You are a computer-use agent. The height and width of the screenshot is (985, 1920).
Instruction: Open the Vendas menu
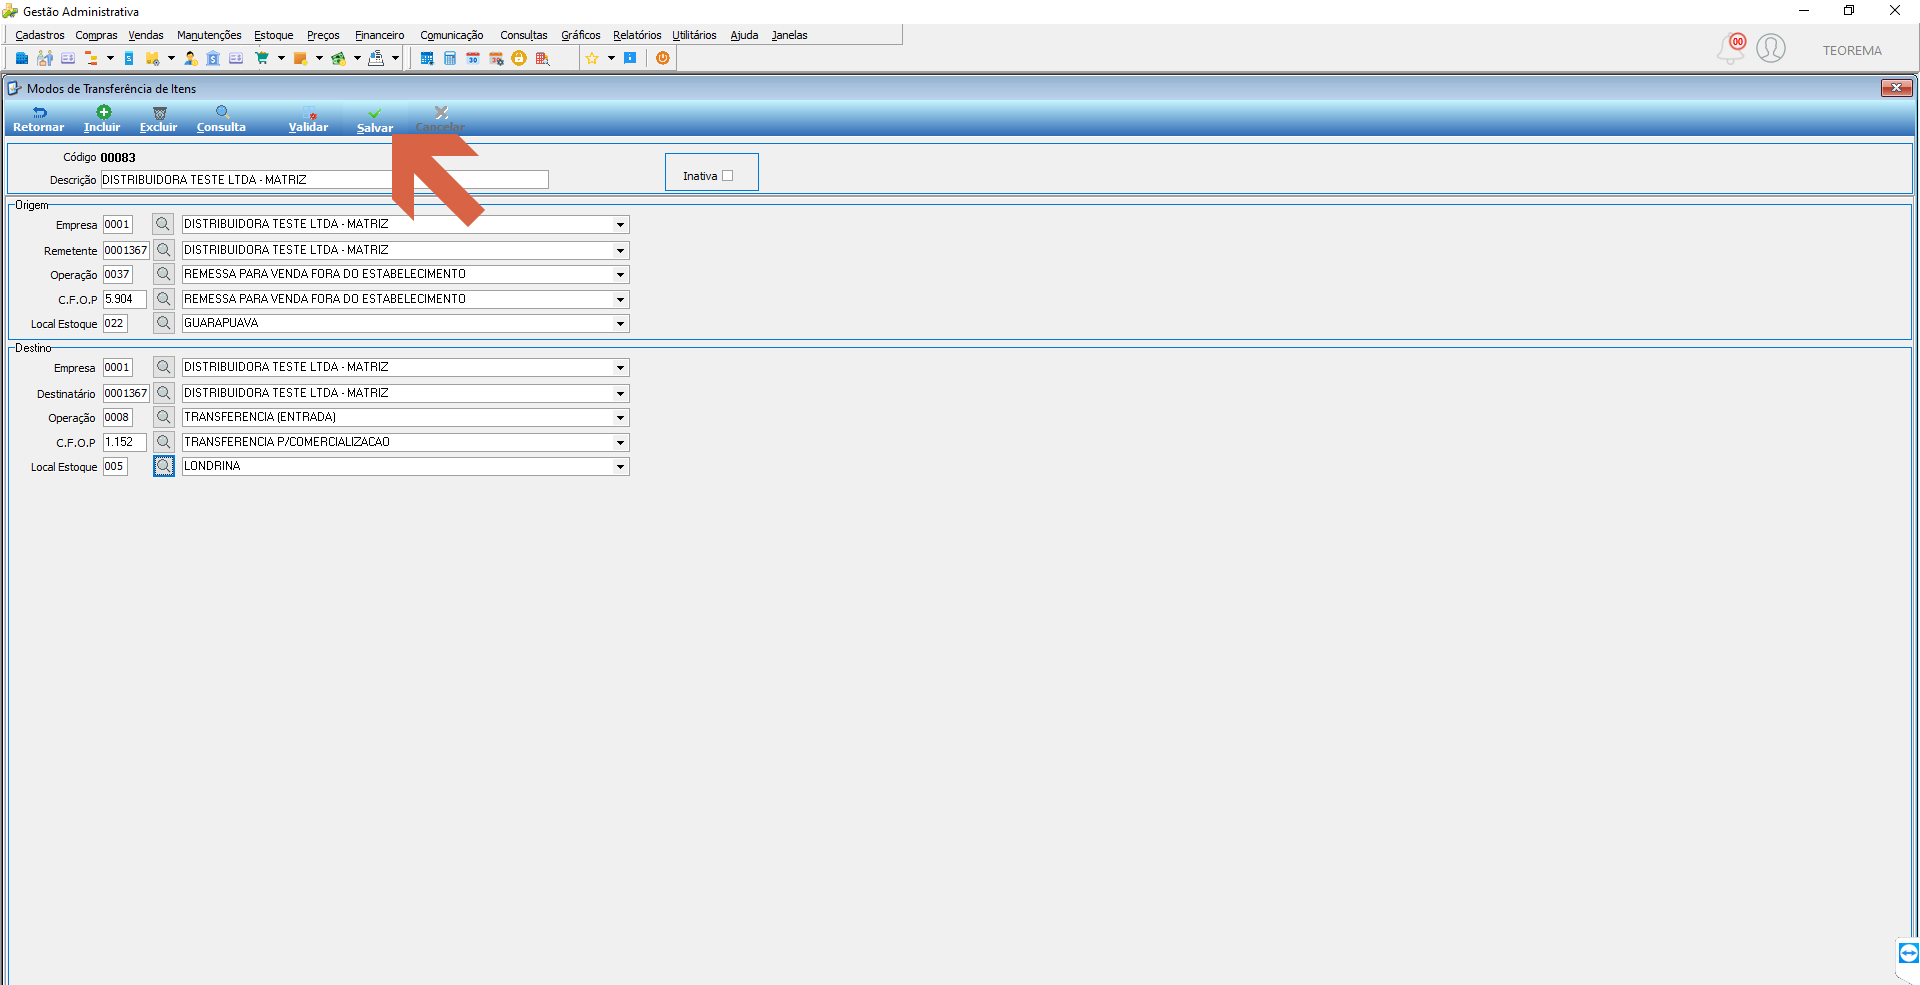point(146,35)
